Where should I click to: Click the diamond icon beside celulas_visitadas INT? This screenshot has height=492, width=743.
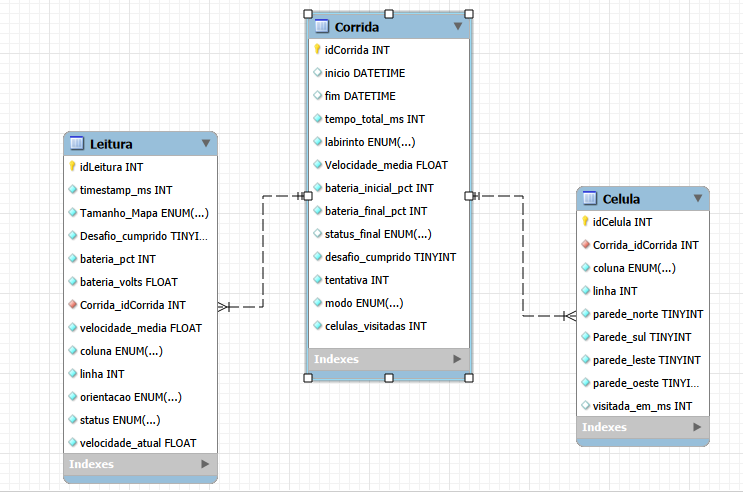[x=317, y=325]
